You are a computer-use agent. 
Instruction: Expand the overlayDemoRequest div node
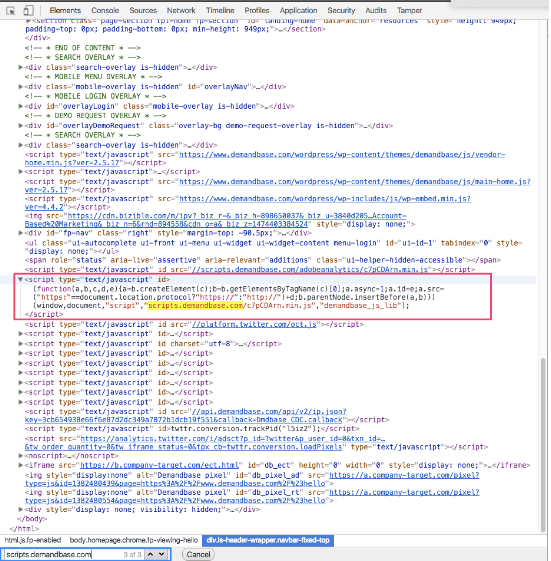[21, 126]
